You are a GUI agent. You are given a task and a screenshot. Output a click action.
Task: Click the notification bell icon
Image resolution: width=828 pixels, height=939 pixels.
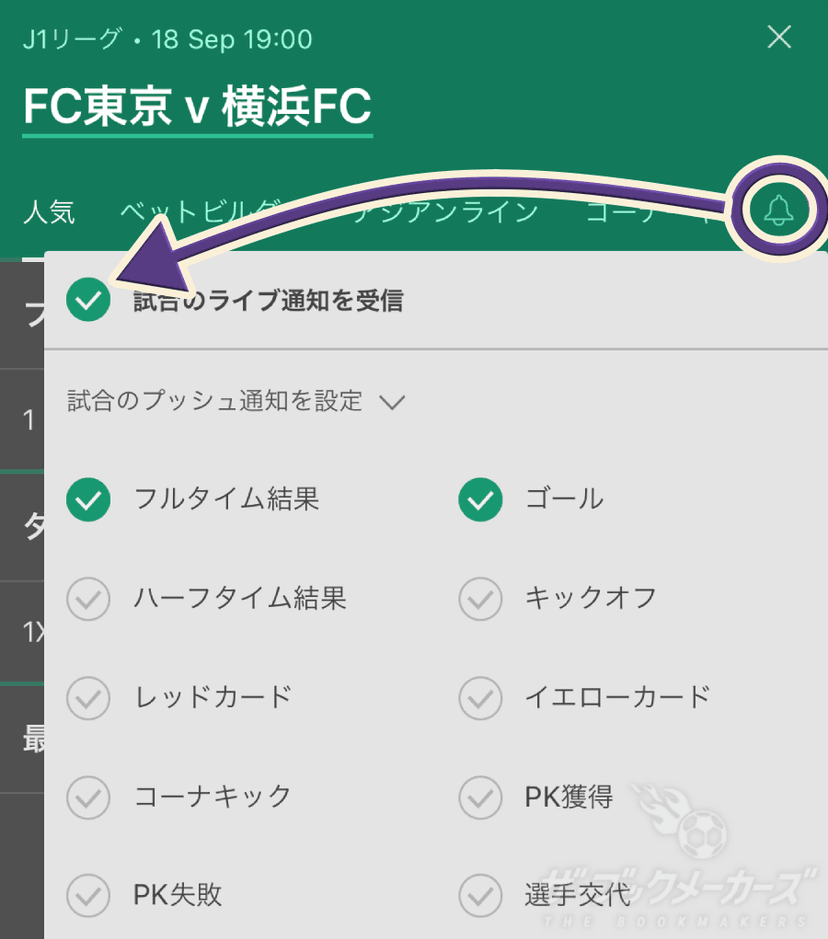[x=779, y=210]
